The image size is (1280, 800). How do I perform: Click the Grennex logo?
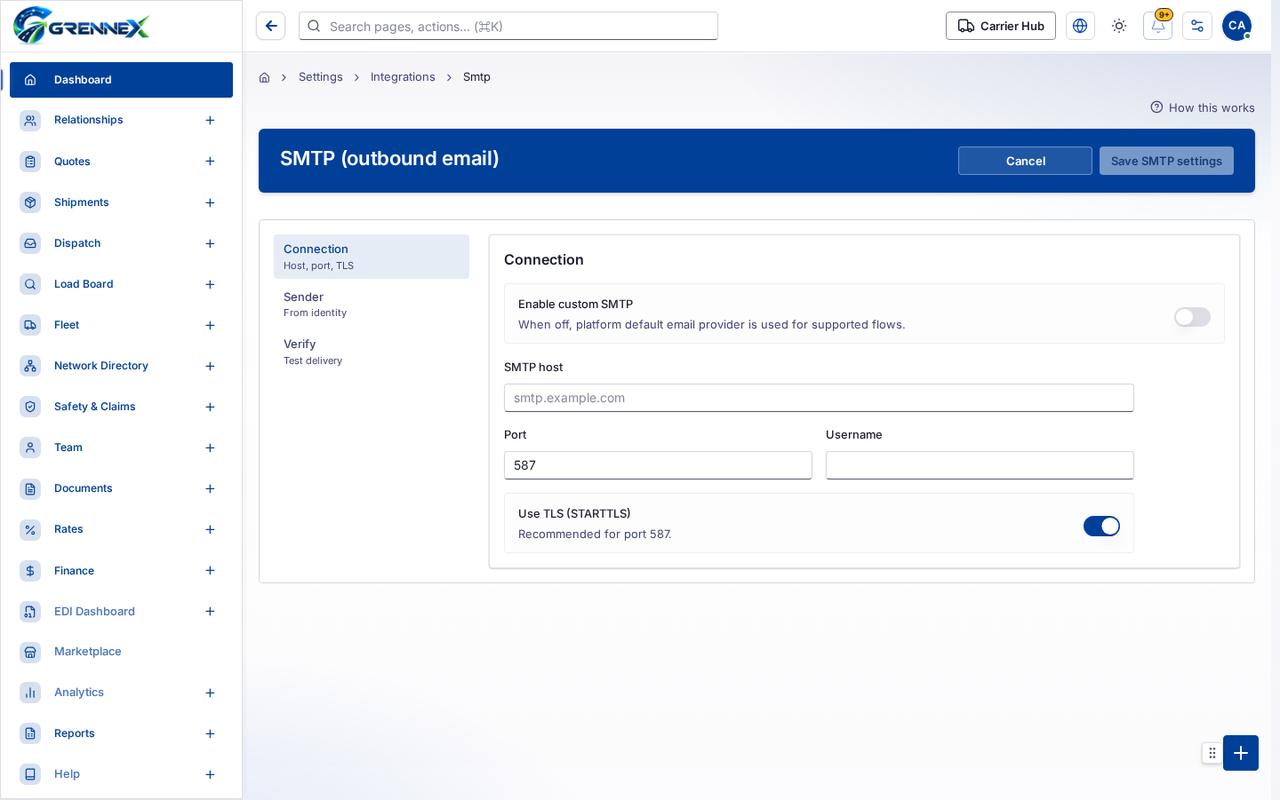pos(81,25)
